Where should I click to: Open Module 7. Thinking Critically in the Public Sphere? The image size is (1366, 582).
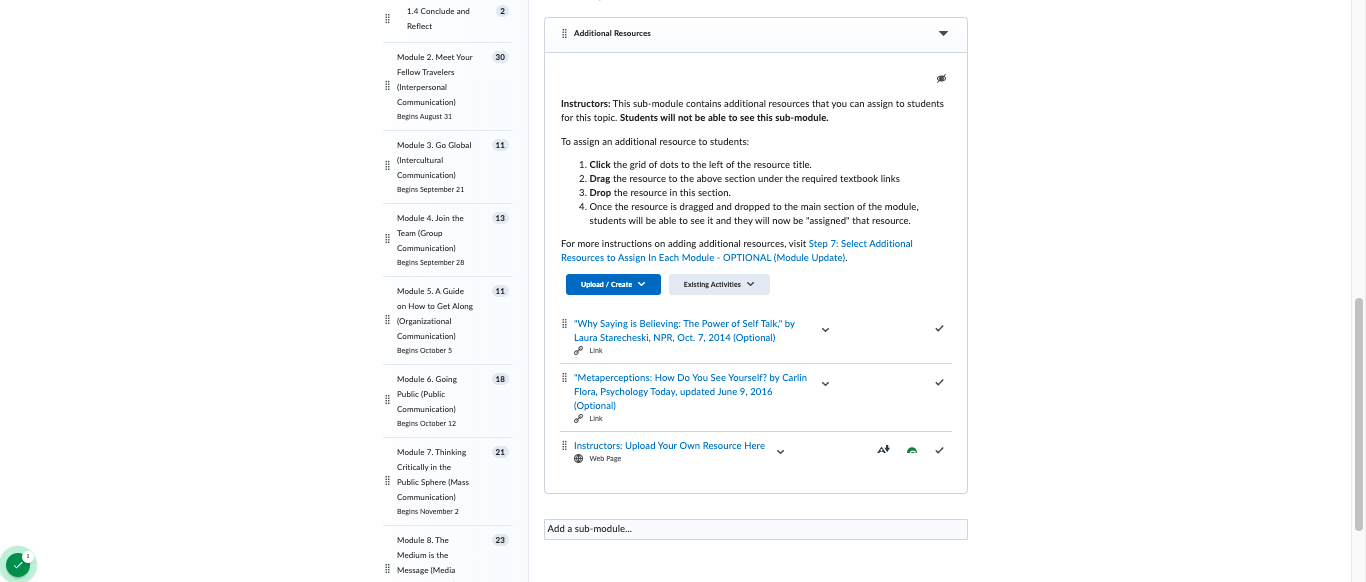433,474
